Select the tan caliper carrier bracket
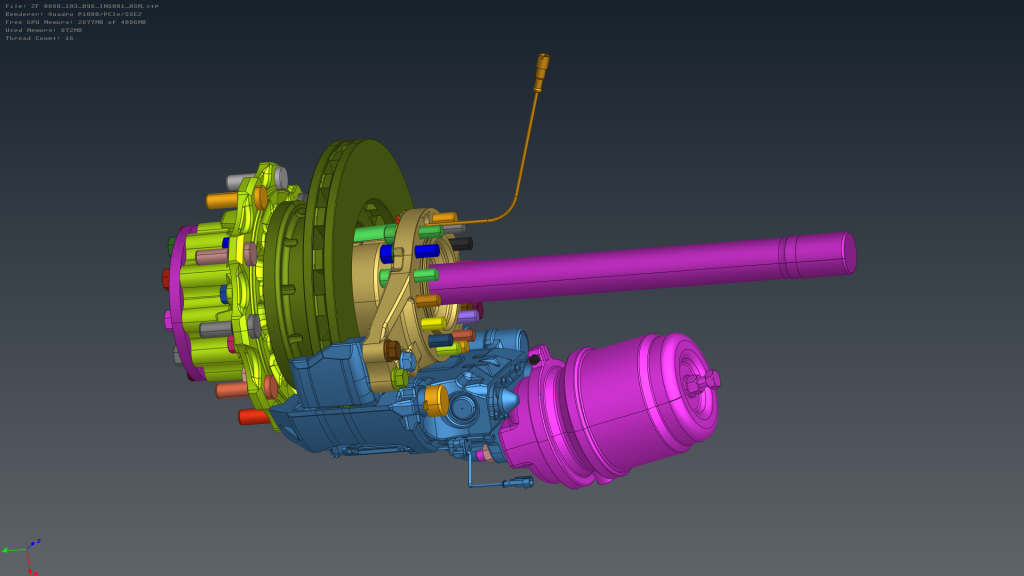Screen dimensions: 1024x576 point(398,294)
